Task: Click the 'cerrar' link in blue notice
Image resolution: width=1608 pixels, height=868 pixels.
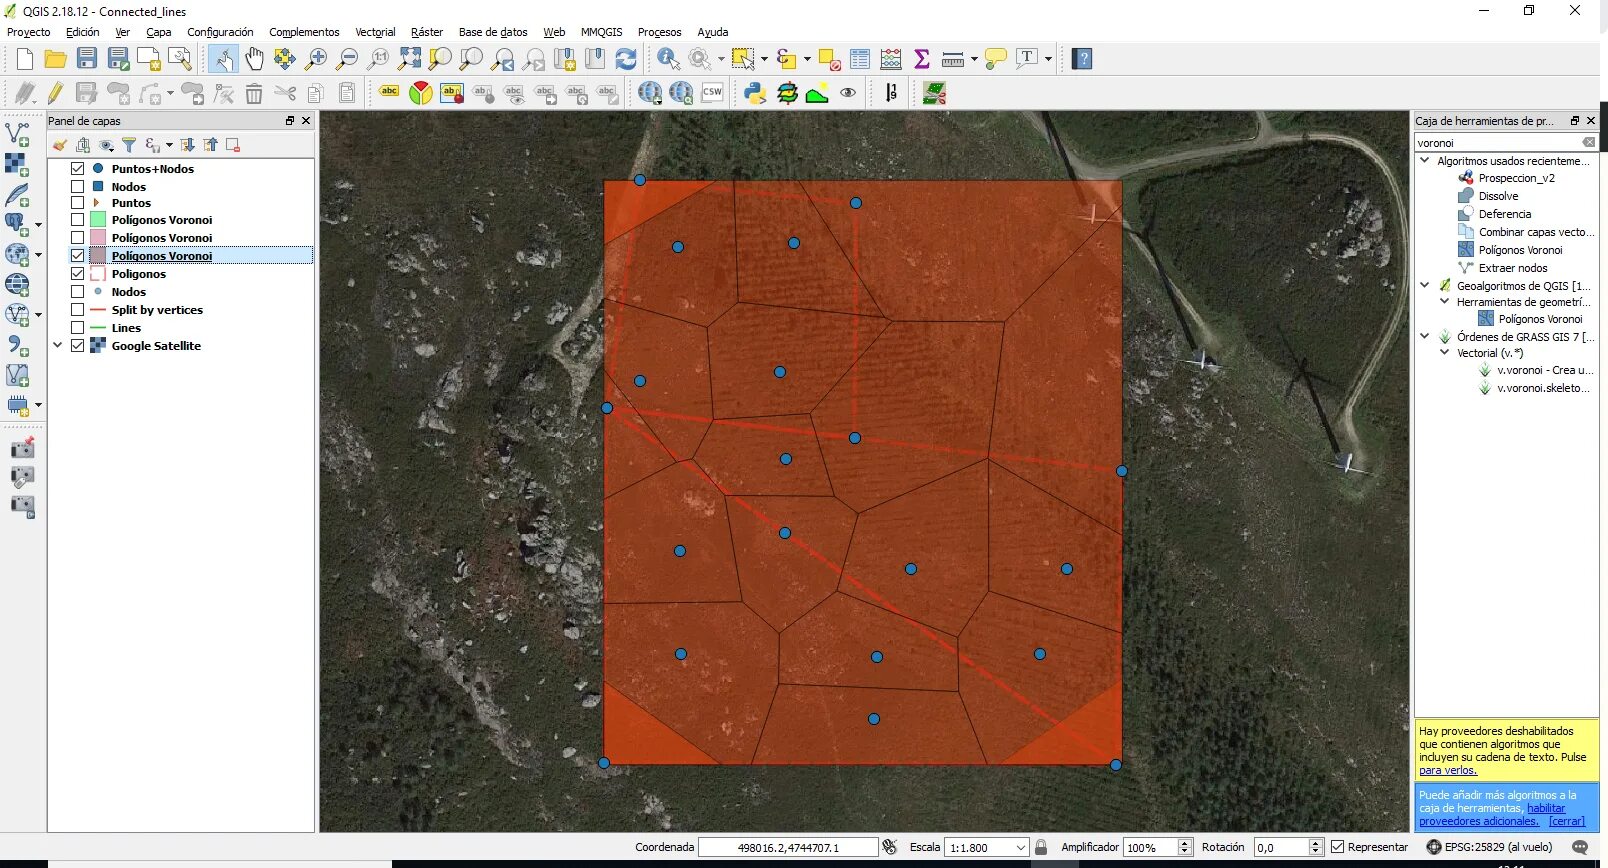Action: [1567, 821]
